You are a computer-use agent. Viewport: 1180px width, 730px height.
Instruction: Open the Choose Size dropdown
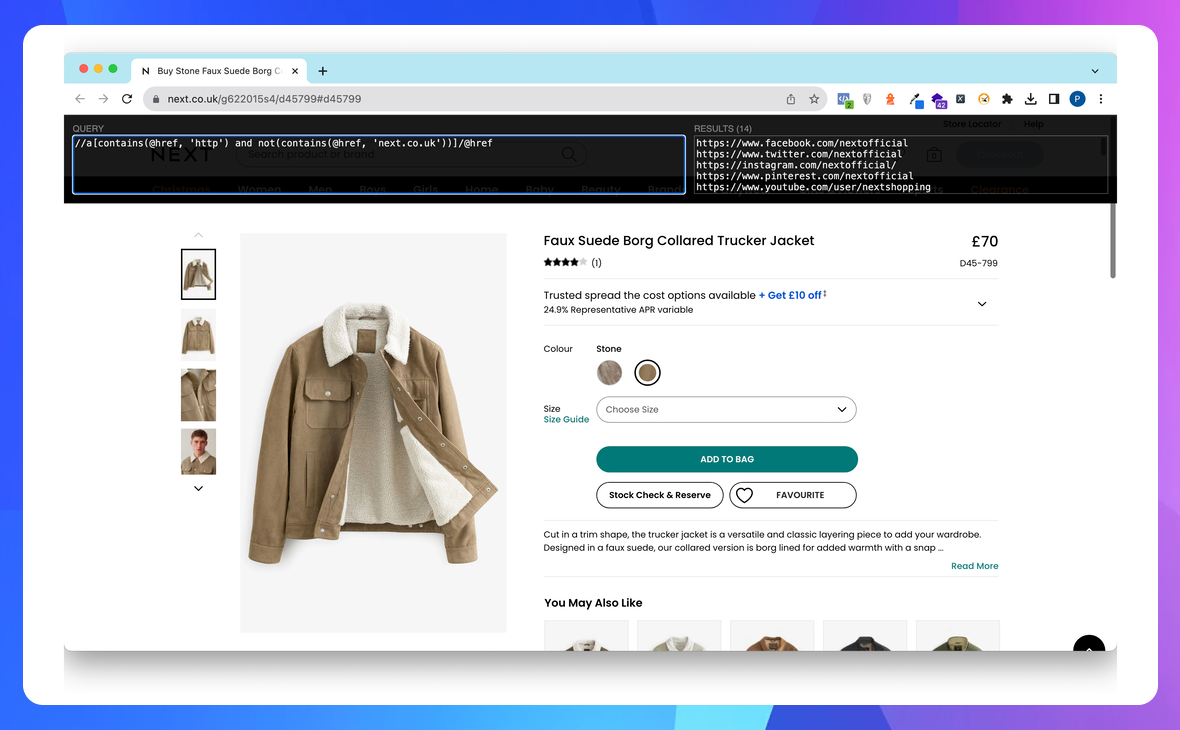coord(726,409)
